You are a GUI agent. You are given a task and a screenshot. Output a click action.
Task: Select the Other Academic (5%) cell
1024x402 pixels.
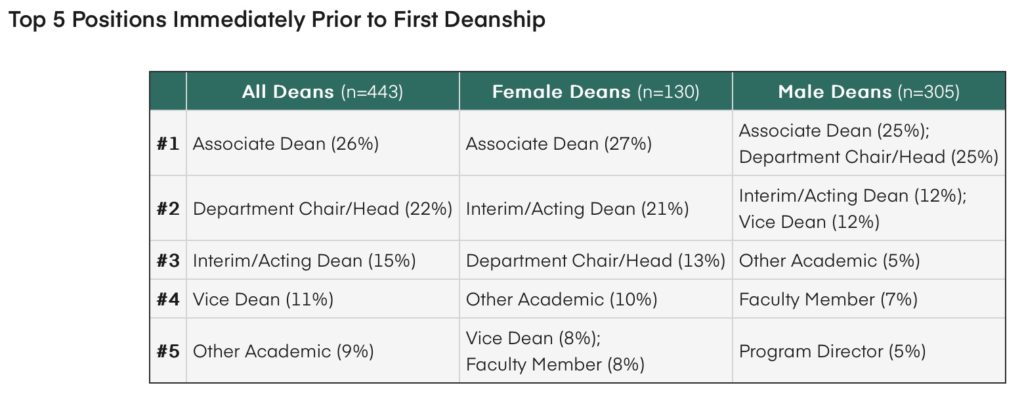pos(829,260)
